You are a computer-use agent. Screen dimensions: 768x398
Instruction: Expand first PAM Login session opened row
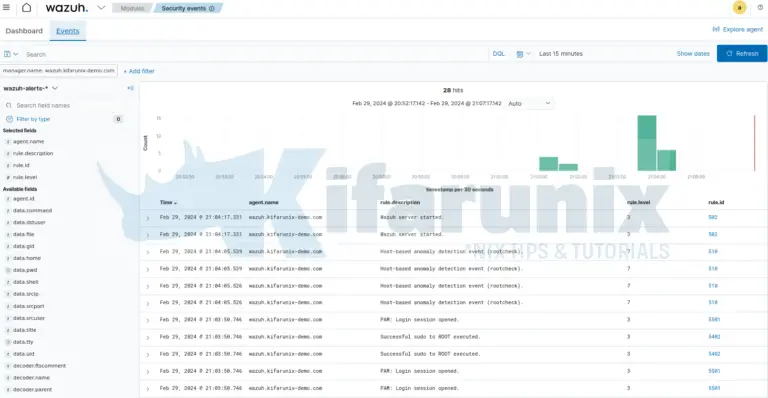click(x=147, y=321)
